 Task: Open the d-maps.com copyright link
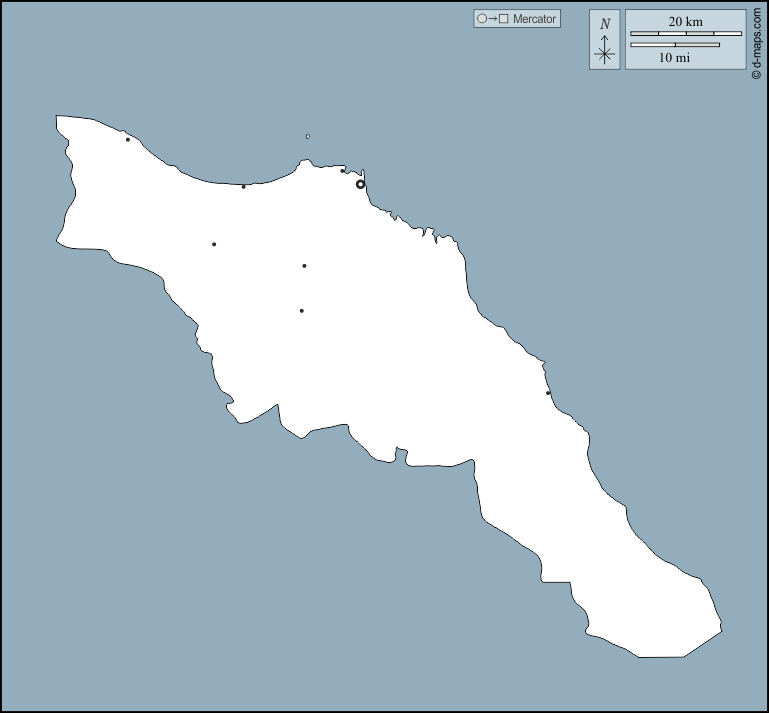point(756,40)
